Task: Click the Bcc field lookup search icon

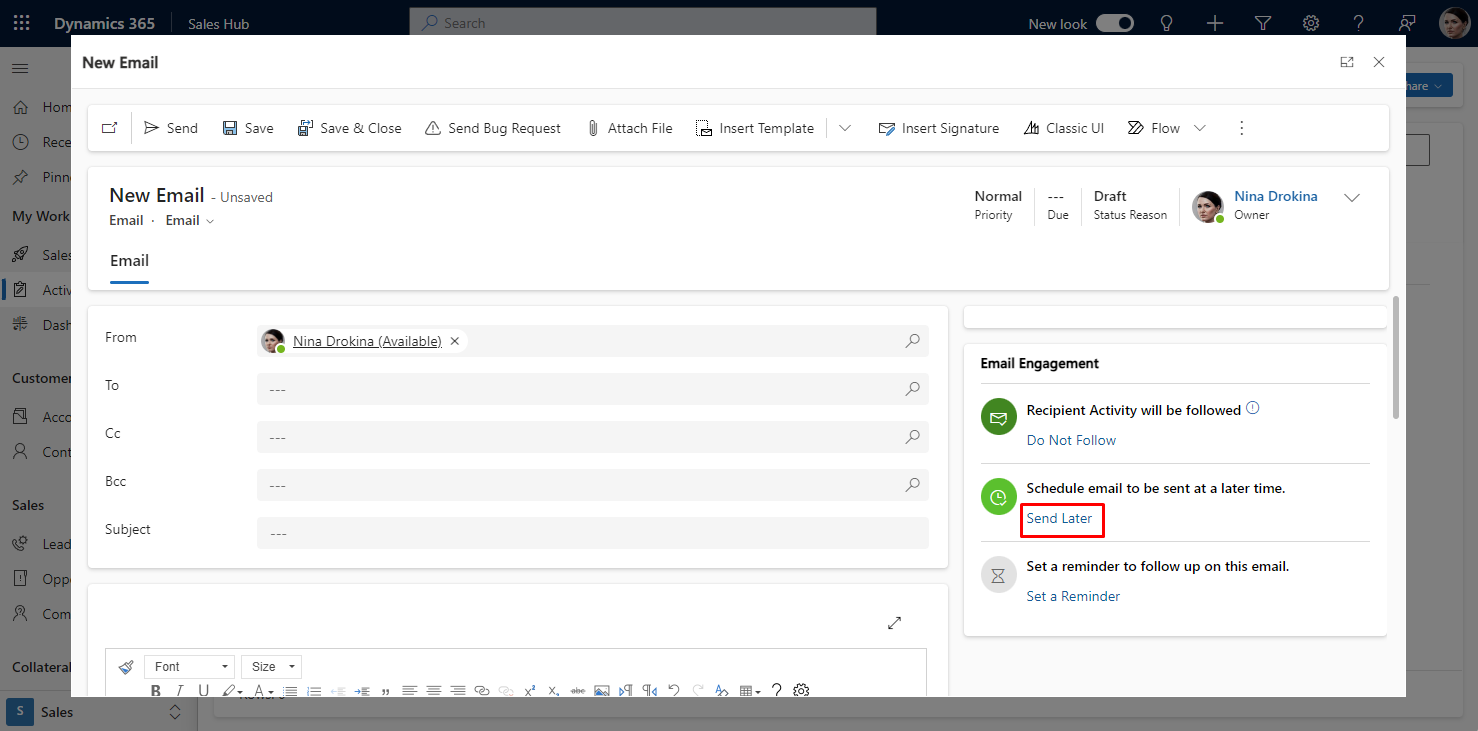Action: pyautogui.click(x=912, y=485)
